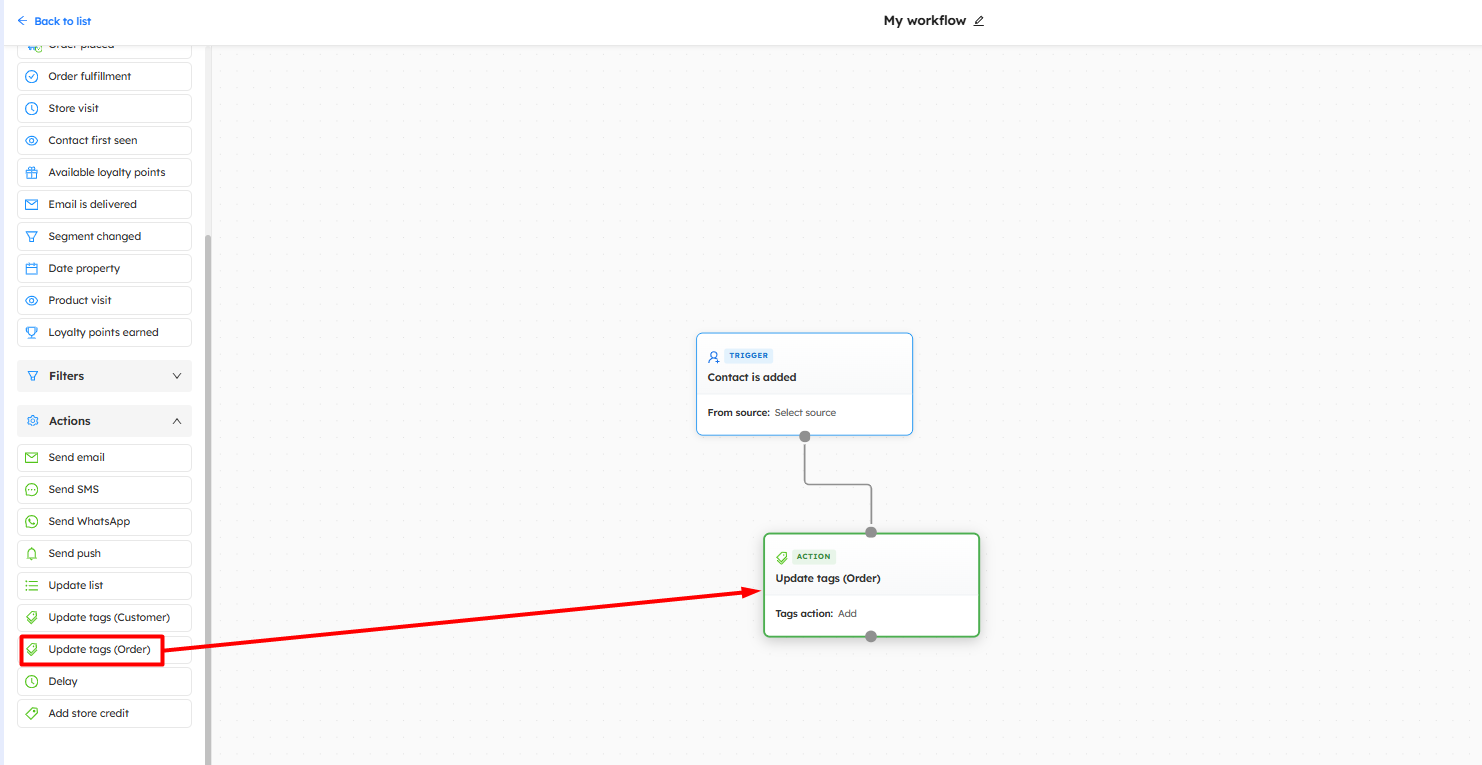Collapse the Actions section chevron

177,421
